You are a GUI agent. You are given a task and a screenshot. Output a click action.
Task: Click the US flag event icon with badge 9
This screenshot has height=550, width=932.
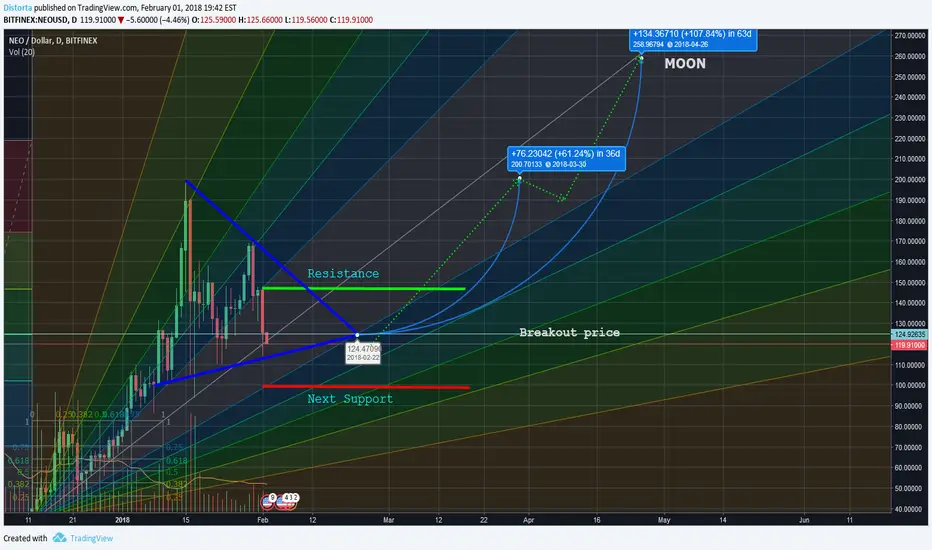tap(267, 503)
